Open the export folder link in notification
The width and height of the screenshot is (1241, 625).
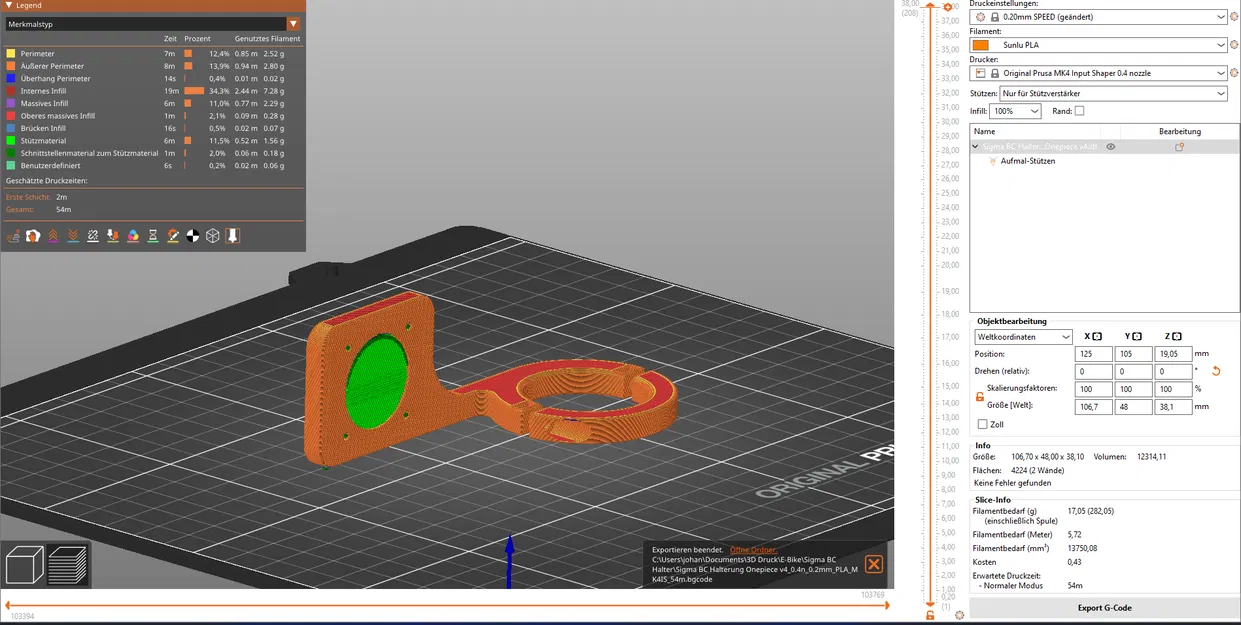753,549
